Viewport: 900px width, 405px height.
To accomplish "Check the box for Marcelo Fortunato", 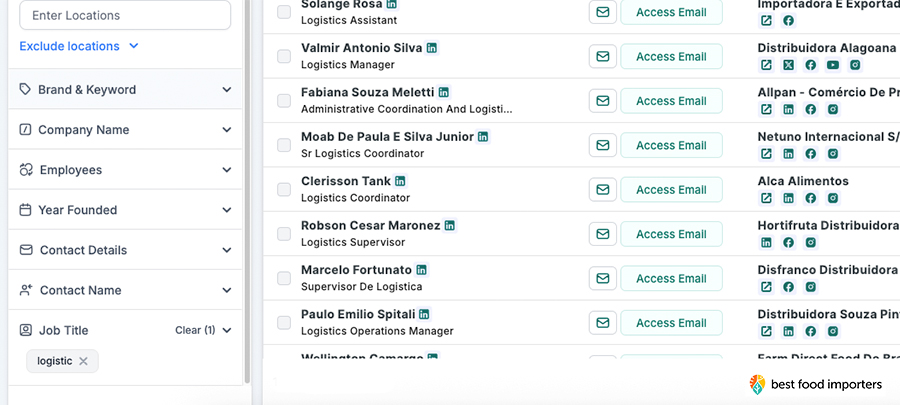I will point(284,278).
